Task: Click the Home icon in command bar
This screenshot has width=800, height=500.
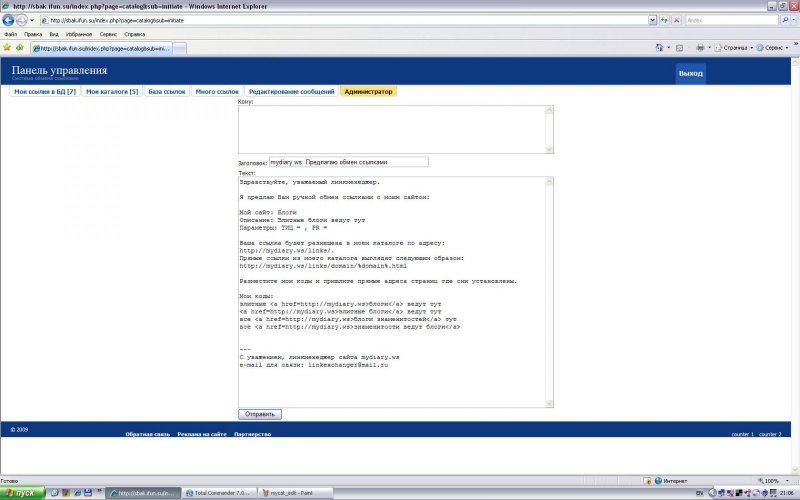Action: [x=661, y=47]
